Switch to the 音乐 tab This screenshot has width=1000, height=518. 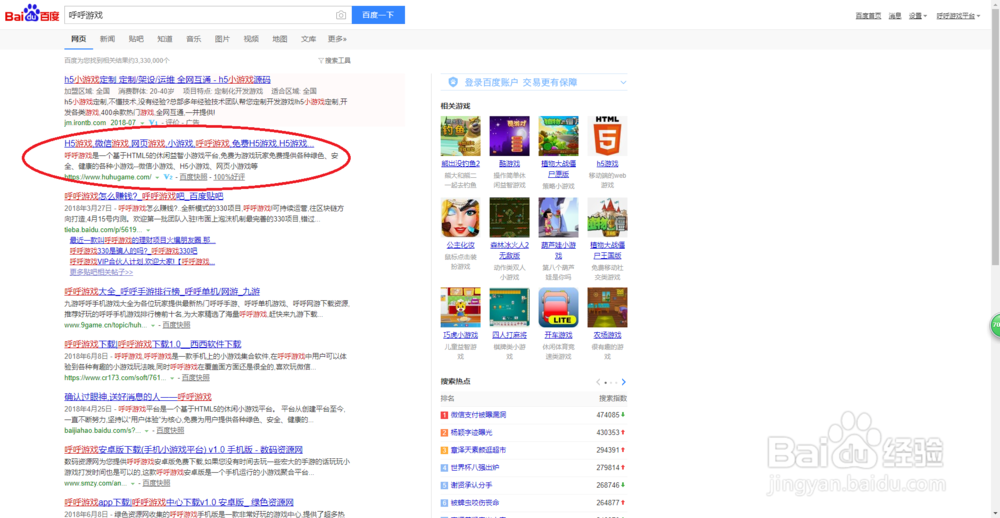(x=193, y=39)
